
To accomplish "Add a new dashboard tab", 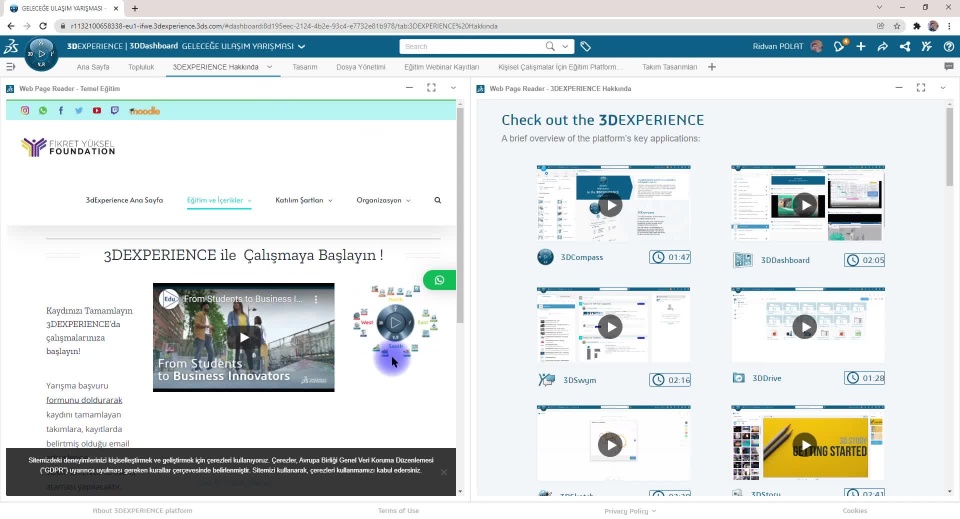I will pyautogui.click(x=711, y=67).
